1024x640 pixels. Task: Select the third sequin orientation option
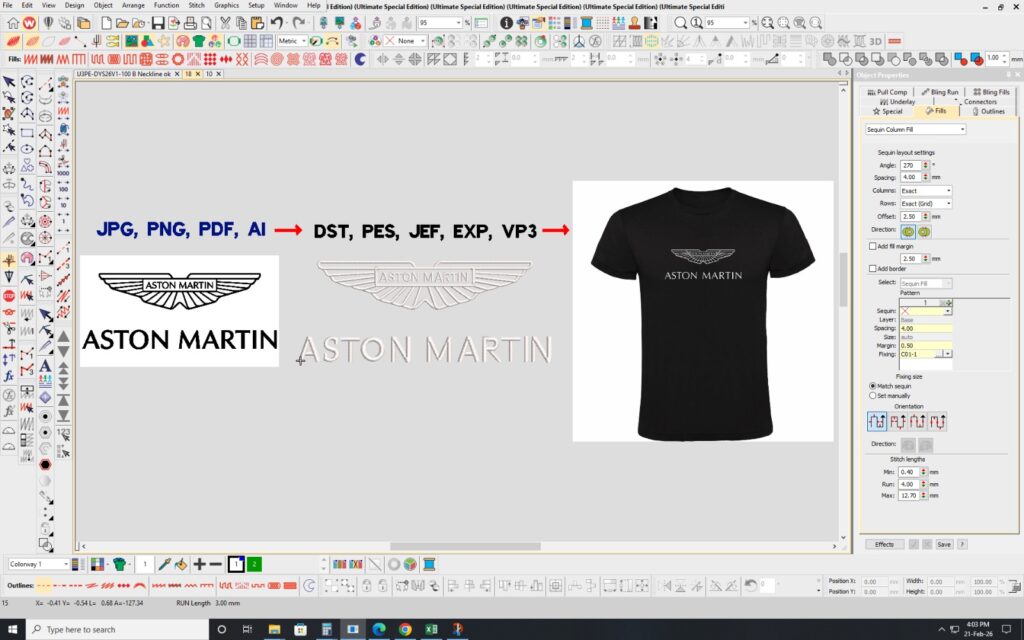point(918,421)
